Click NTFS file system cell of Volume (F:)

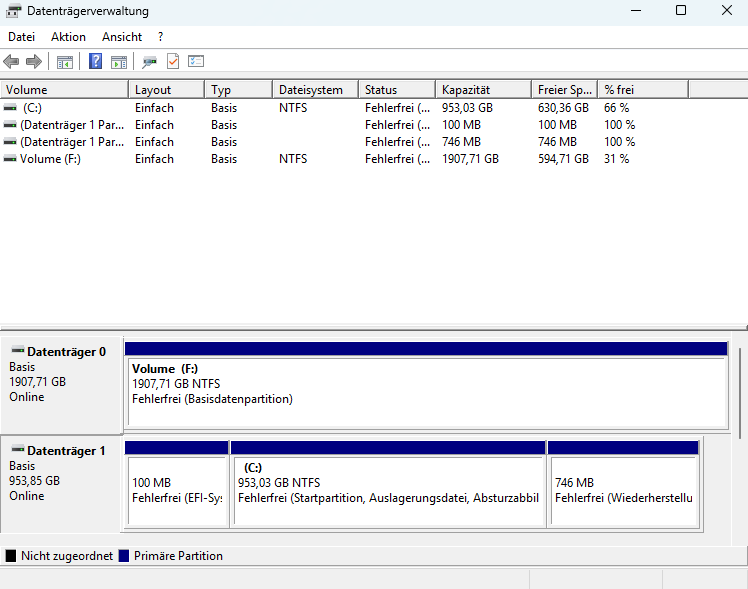coord(293,159)
